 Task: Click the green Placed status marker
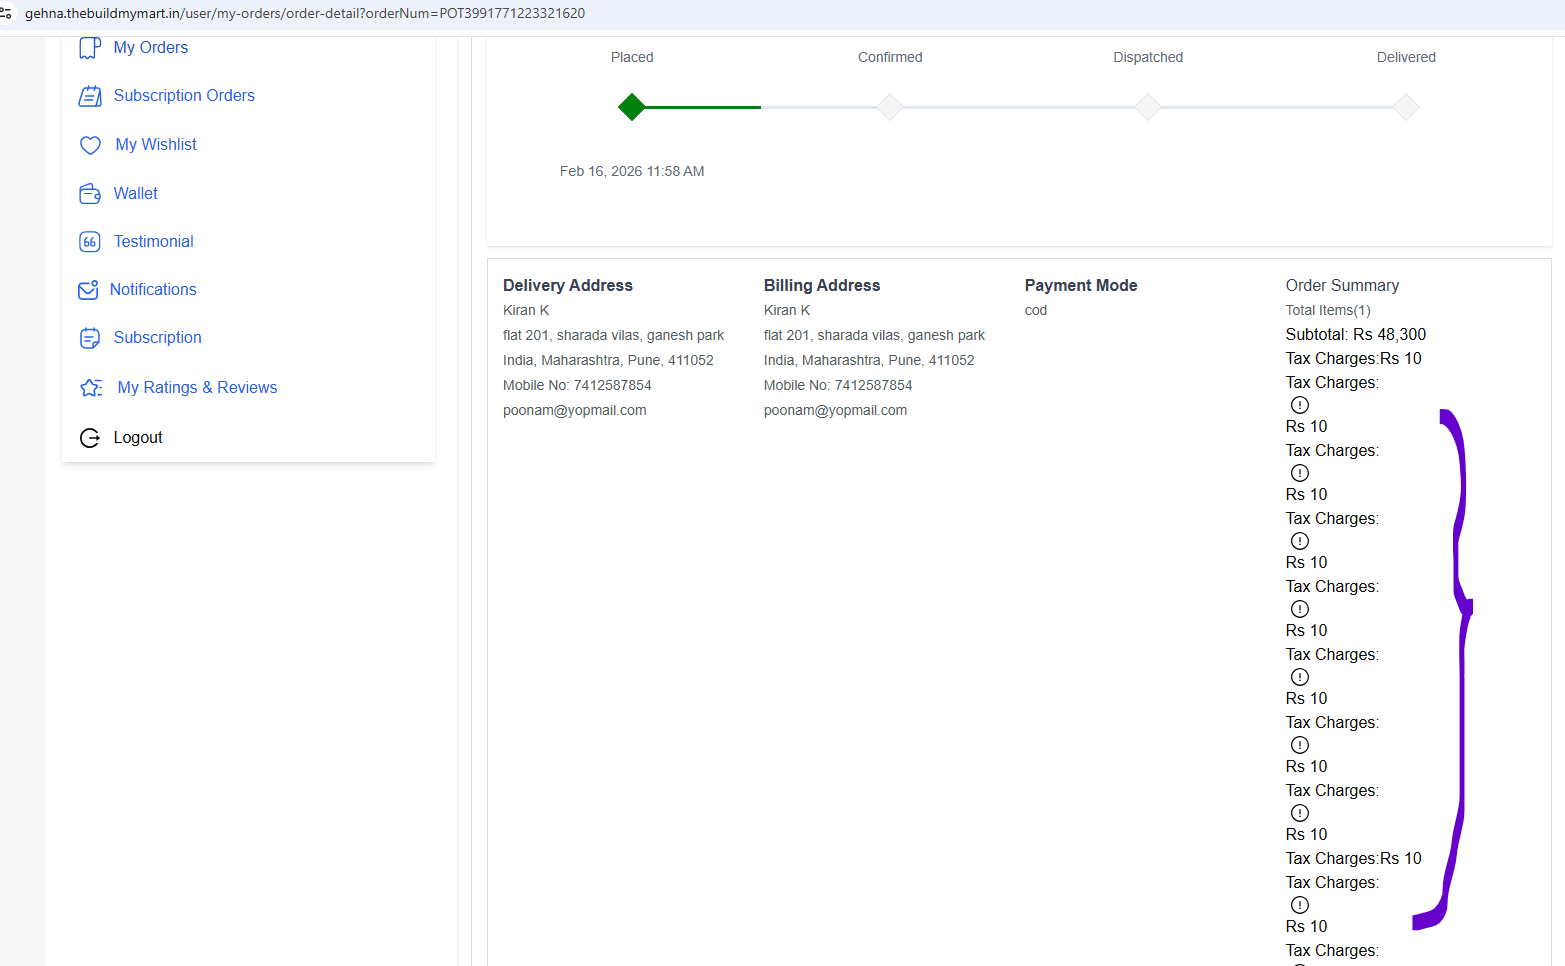click(632, 107)
